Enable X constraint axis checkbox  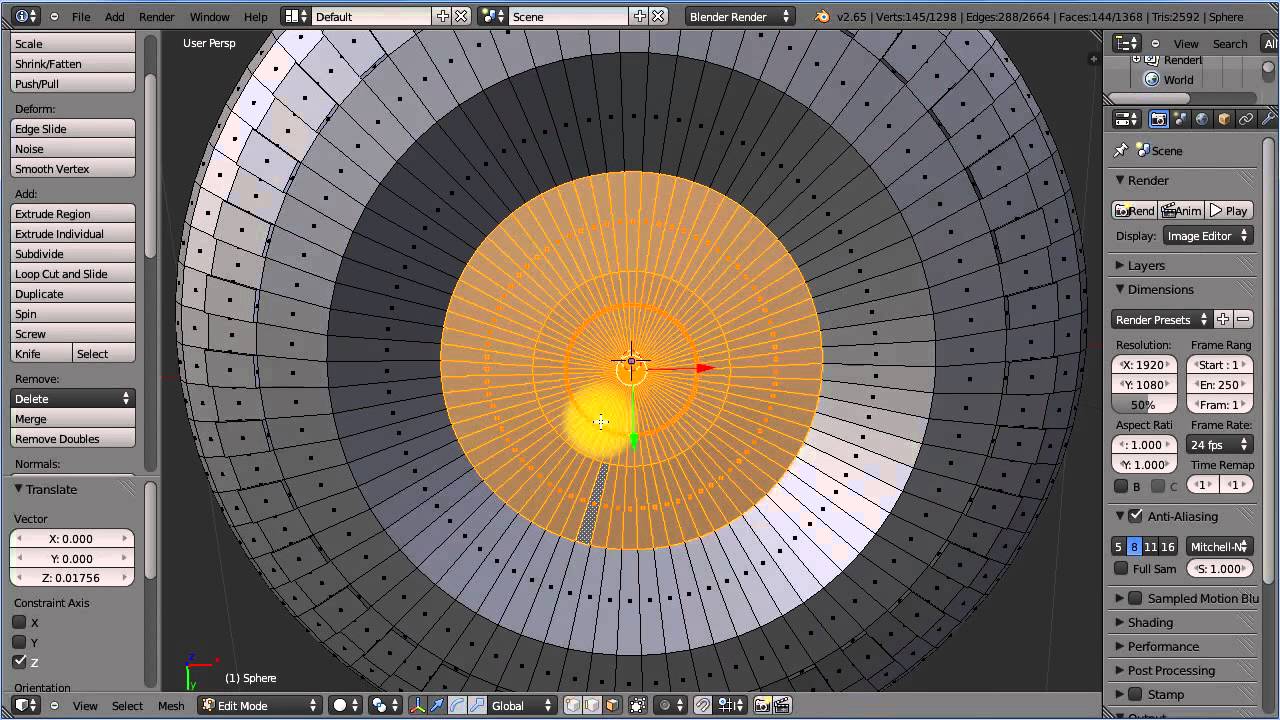pos(19,622)
